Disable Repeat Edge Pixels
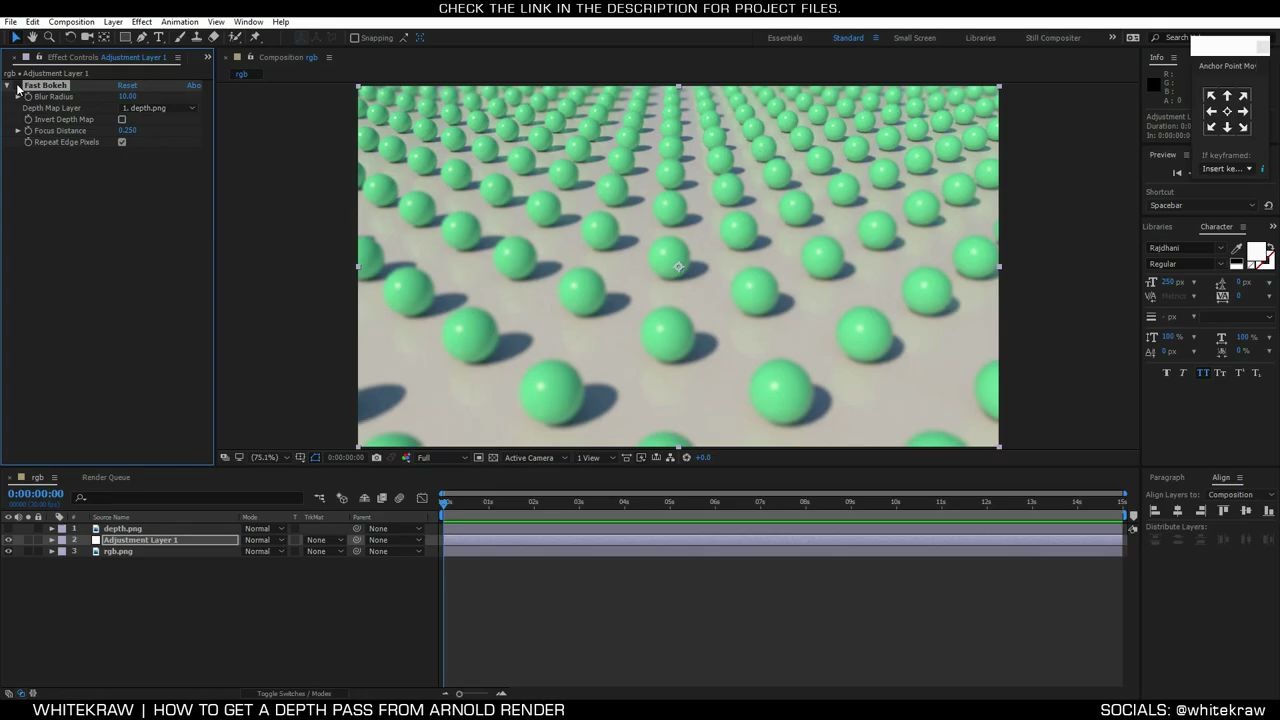This screenshot has height=720, width=1280. [x=122, y=141]
